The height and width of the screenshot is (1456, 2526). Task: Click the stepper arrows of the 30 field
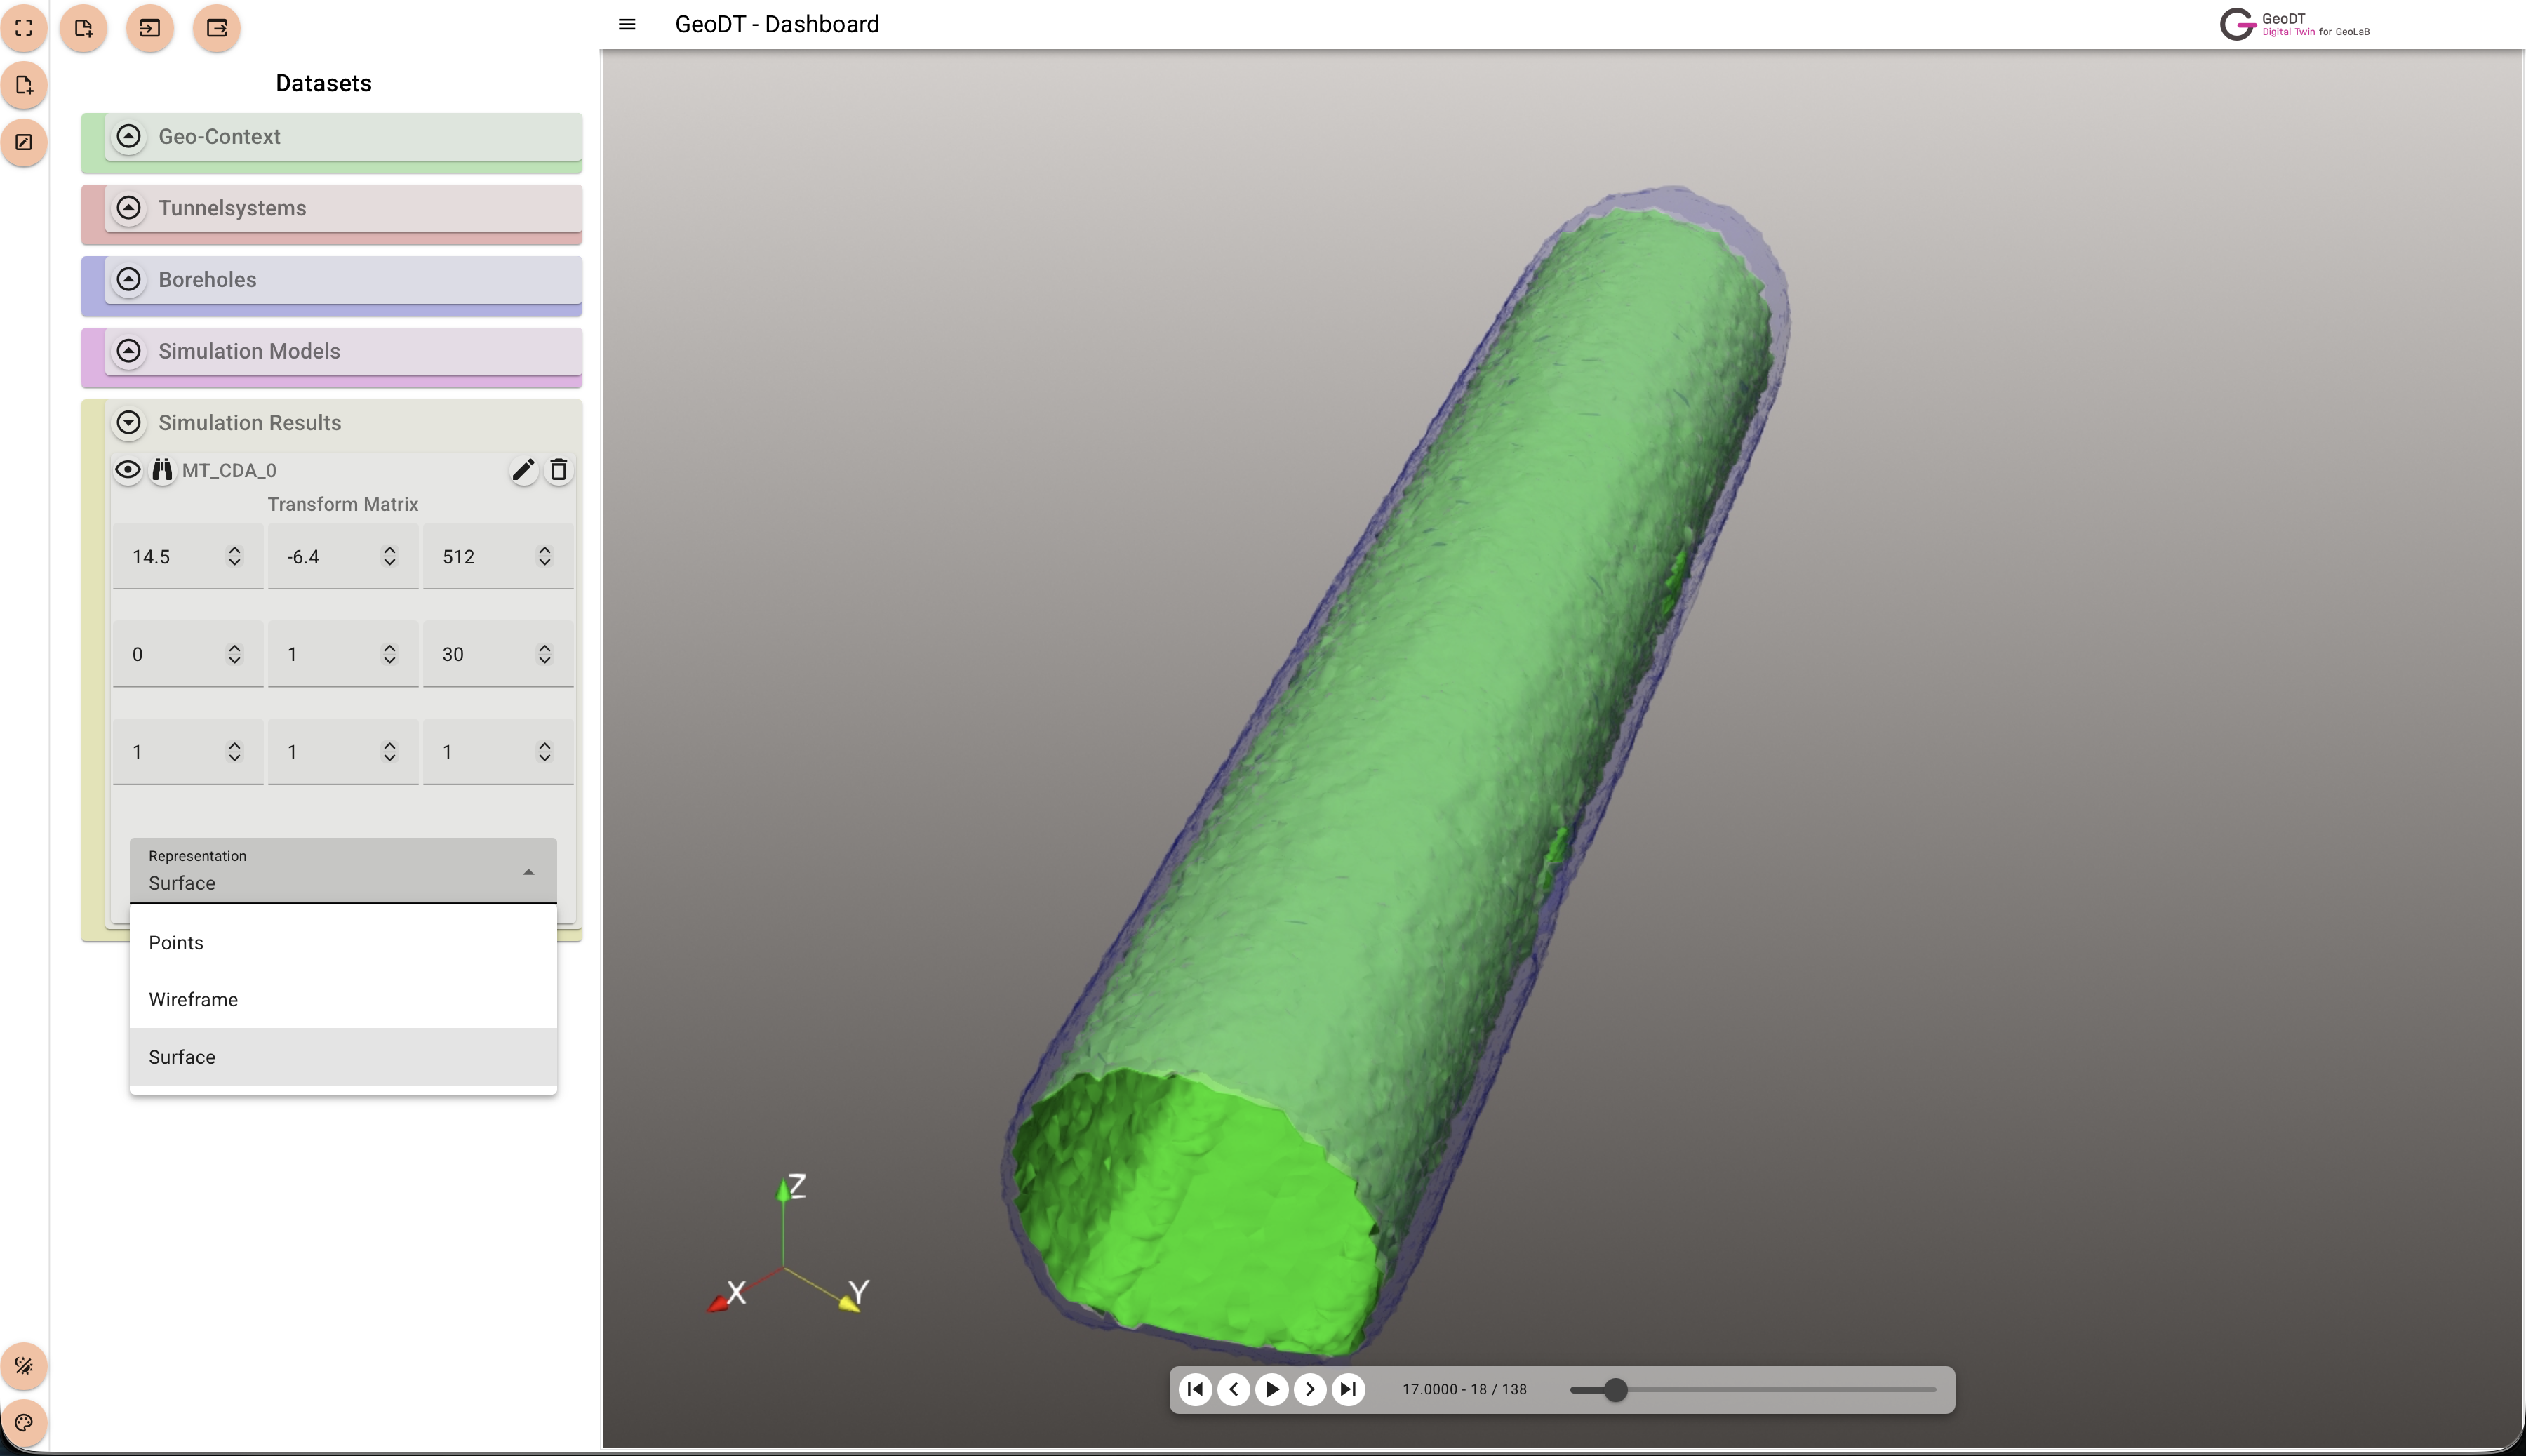[544, 654]
